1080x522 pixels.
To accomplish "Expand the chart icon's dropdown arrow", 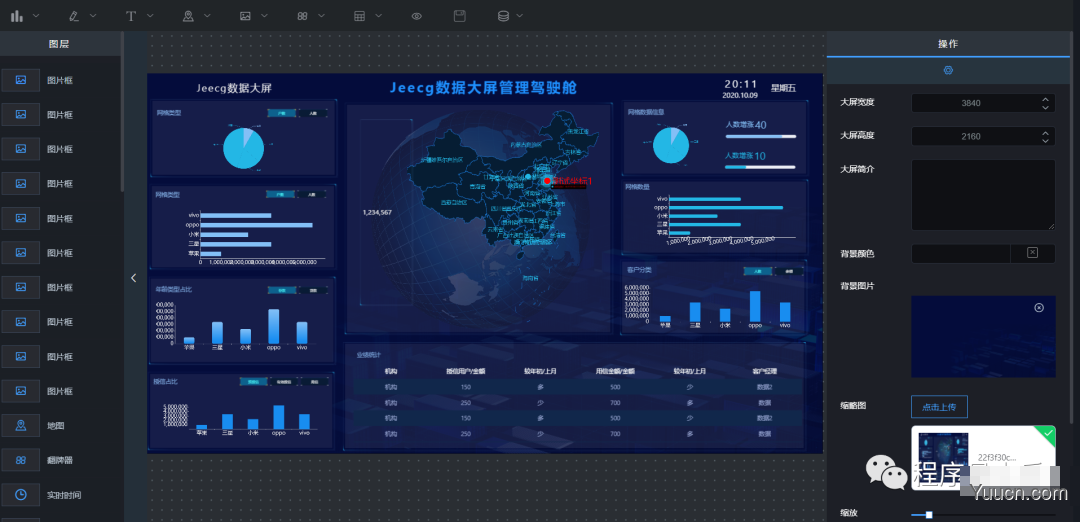I will pos(36,15).
